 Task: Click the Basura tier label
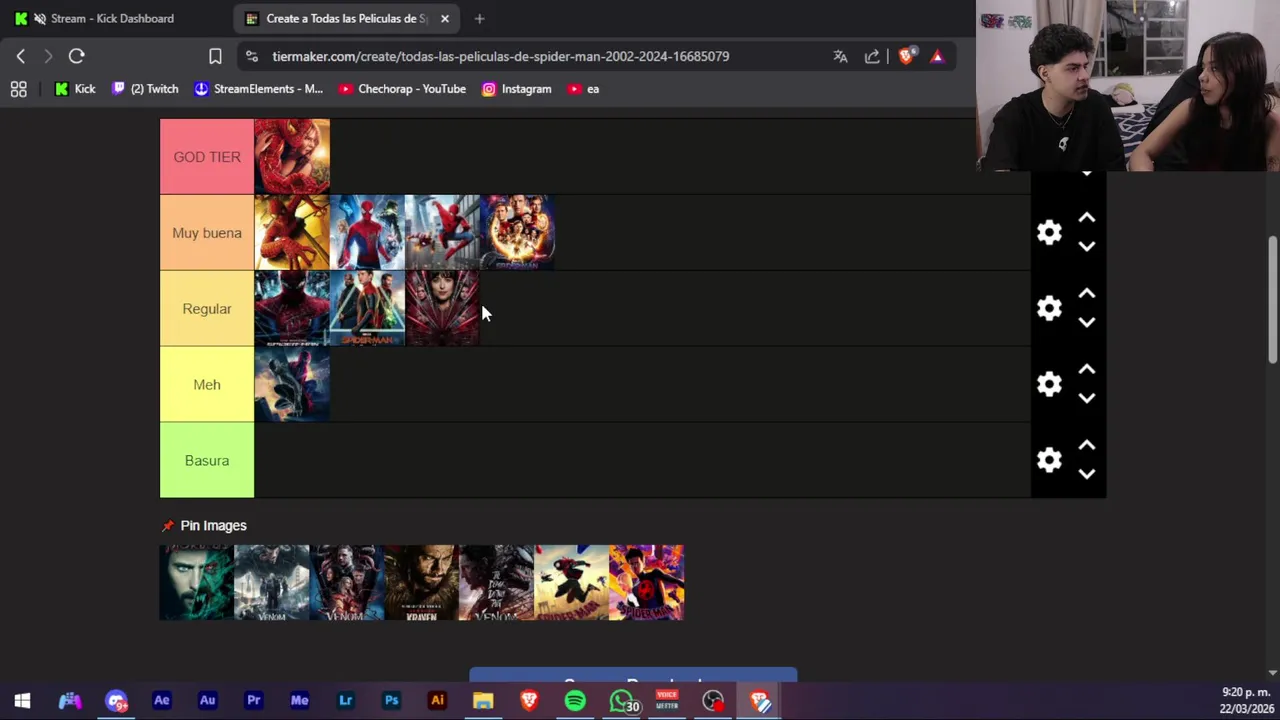tap(207, 461)
